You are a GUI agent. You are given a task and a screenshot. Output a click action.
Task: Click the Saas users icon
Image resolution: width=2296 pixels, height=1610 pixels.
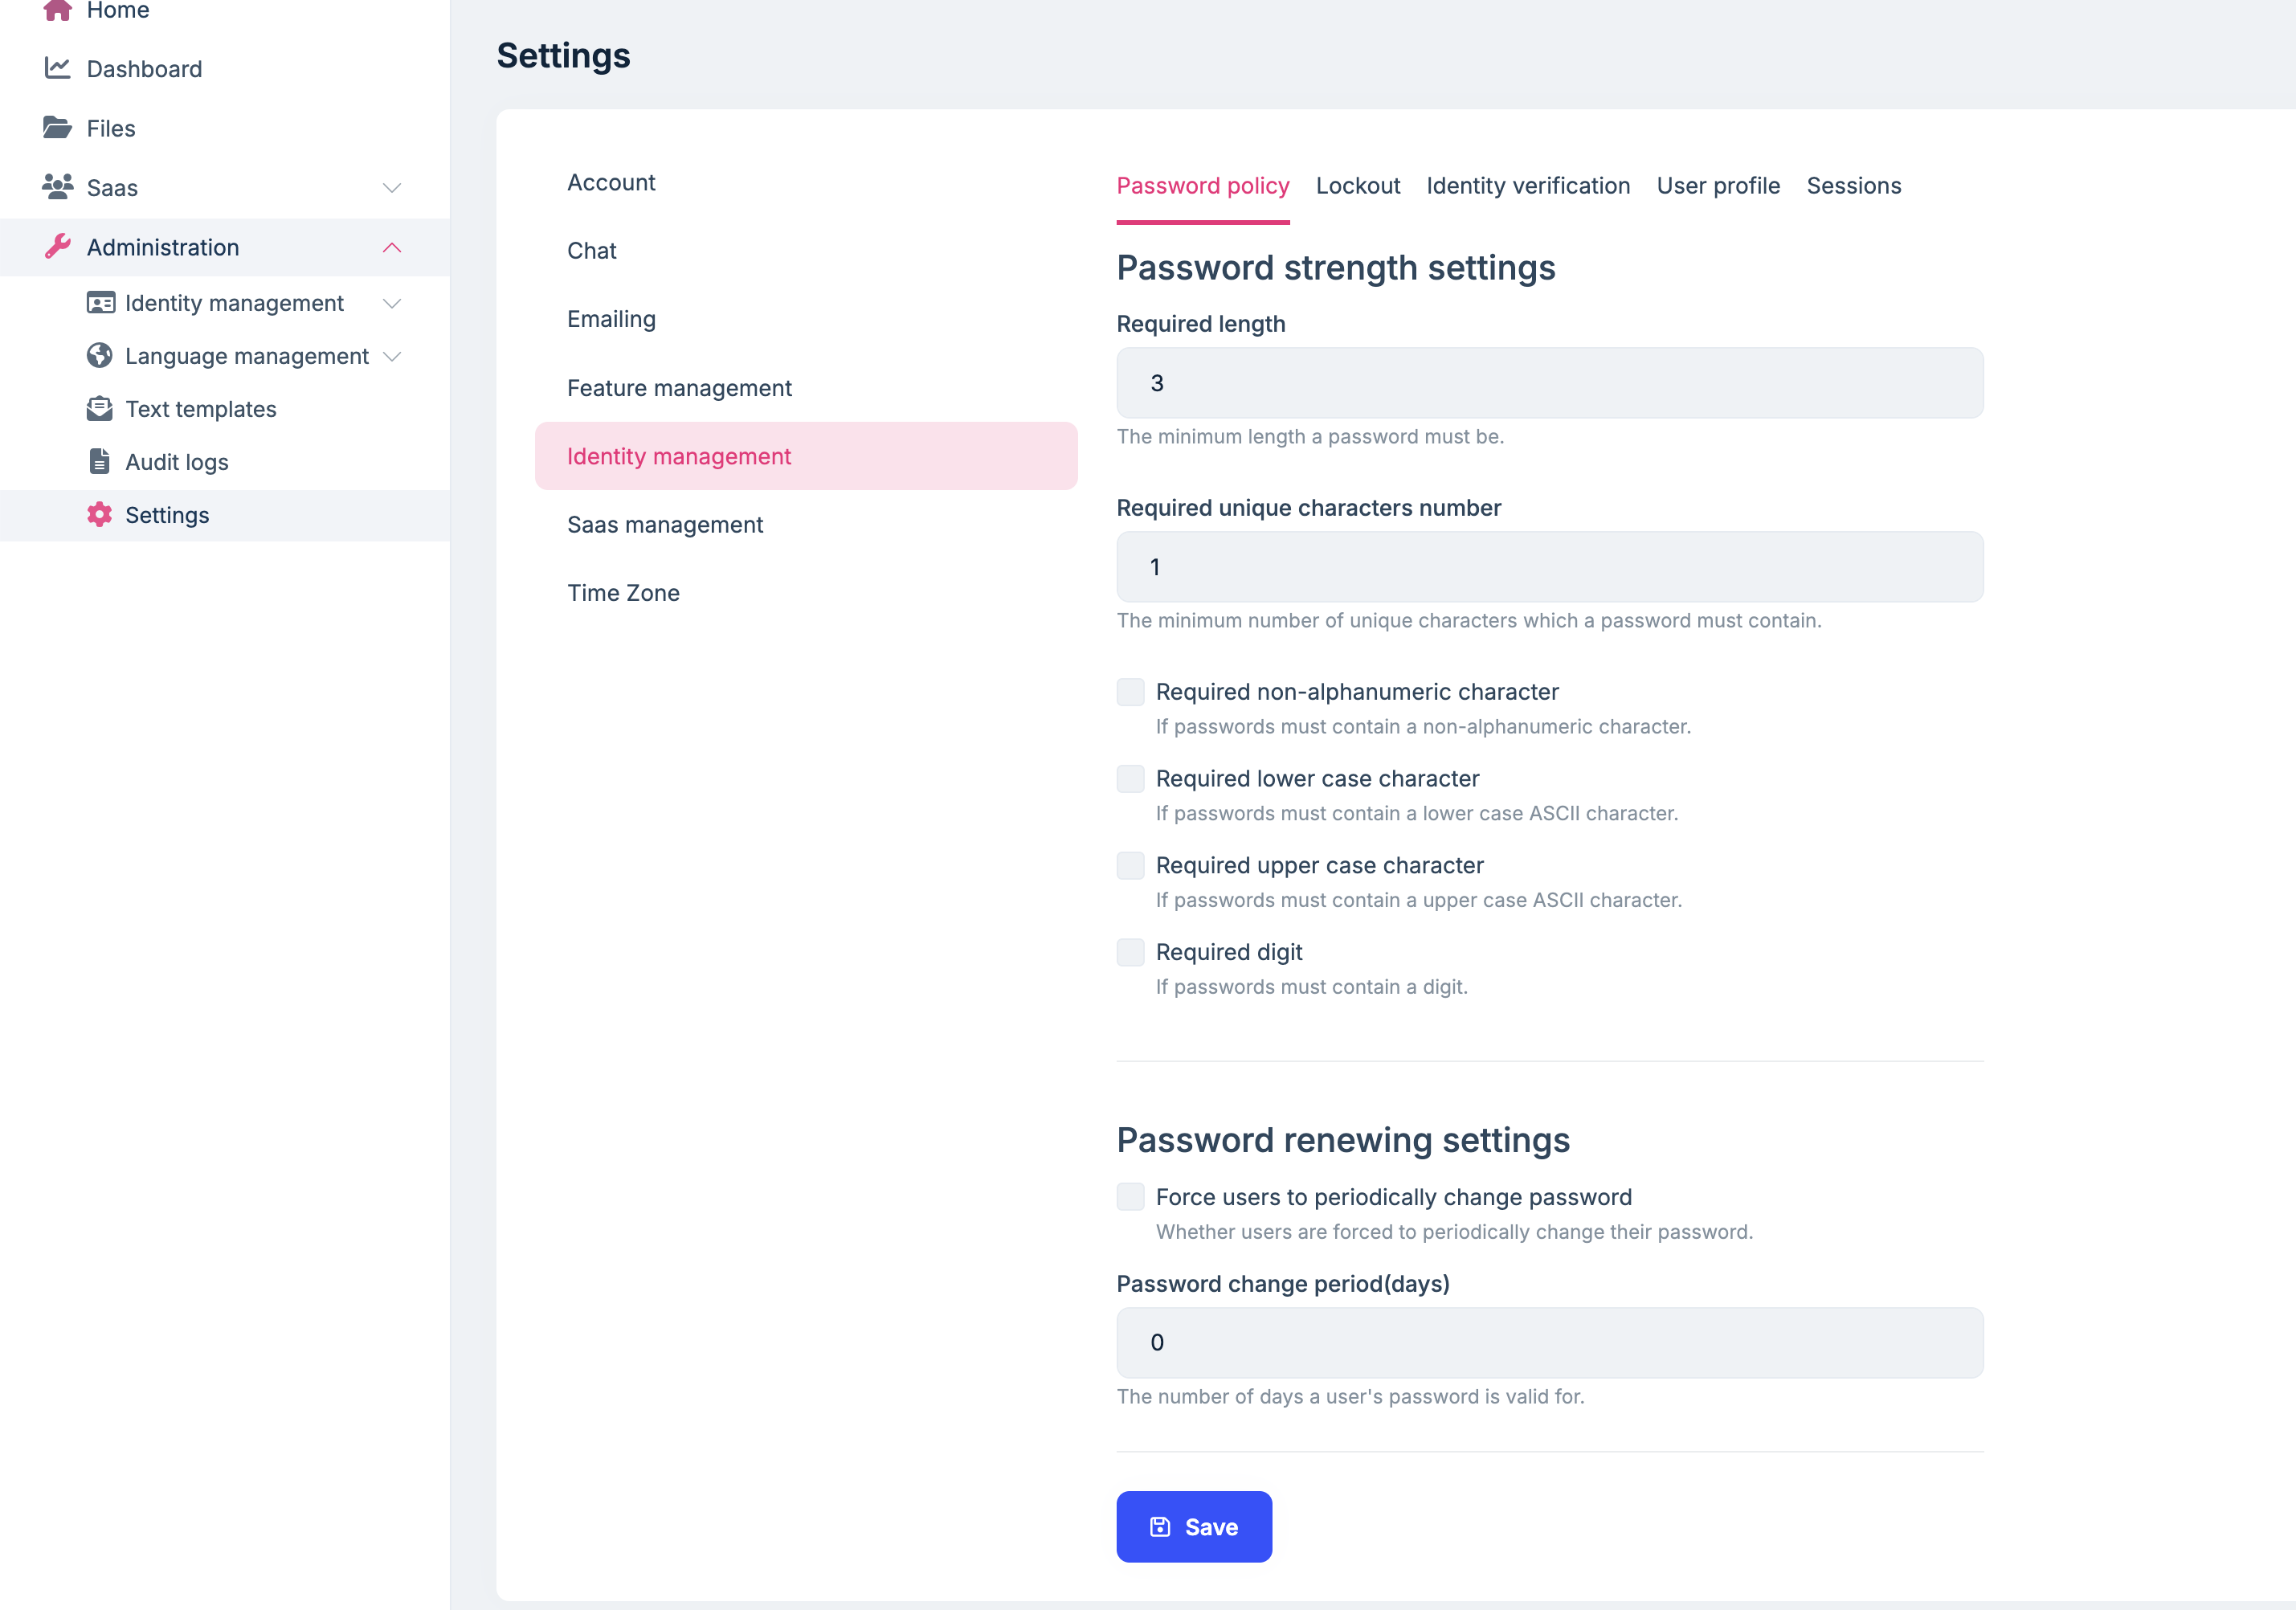[57, 187]
